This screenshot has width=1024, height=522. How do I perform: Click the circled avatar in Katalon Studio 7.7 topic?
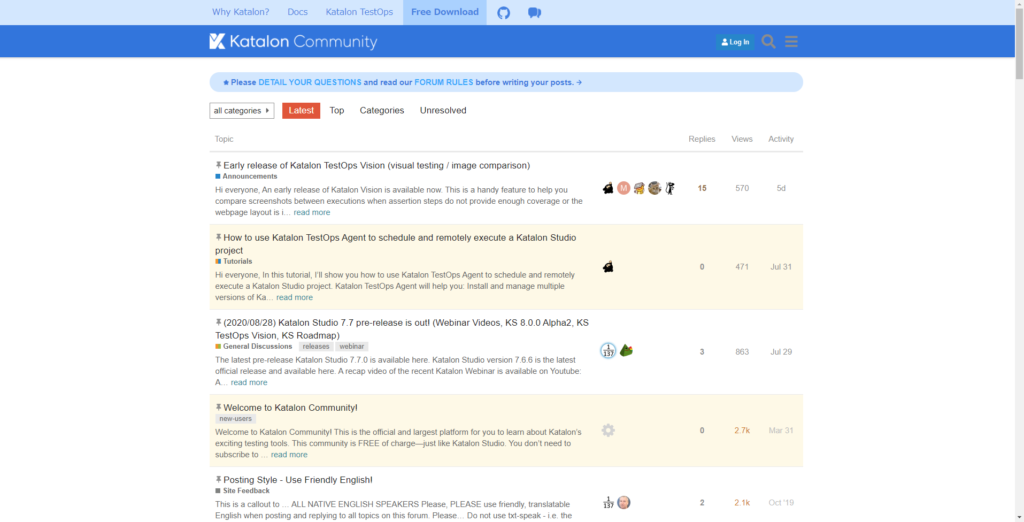608,351
